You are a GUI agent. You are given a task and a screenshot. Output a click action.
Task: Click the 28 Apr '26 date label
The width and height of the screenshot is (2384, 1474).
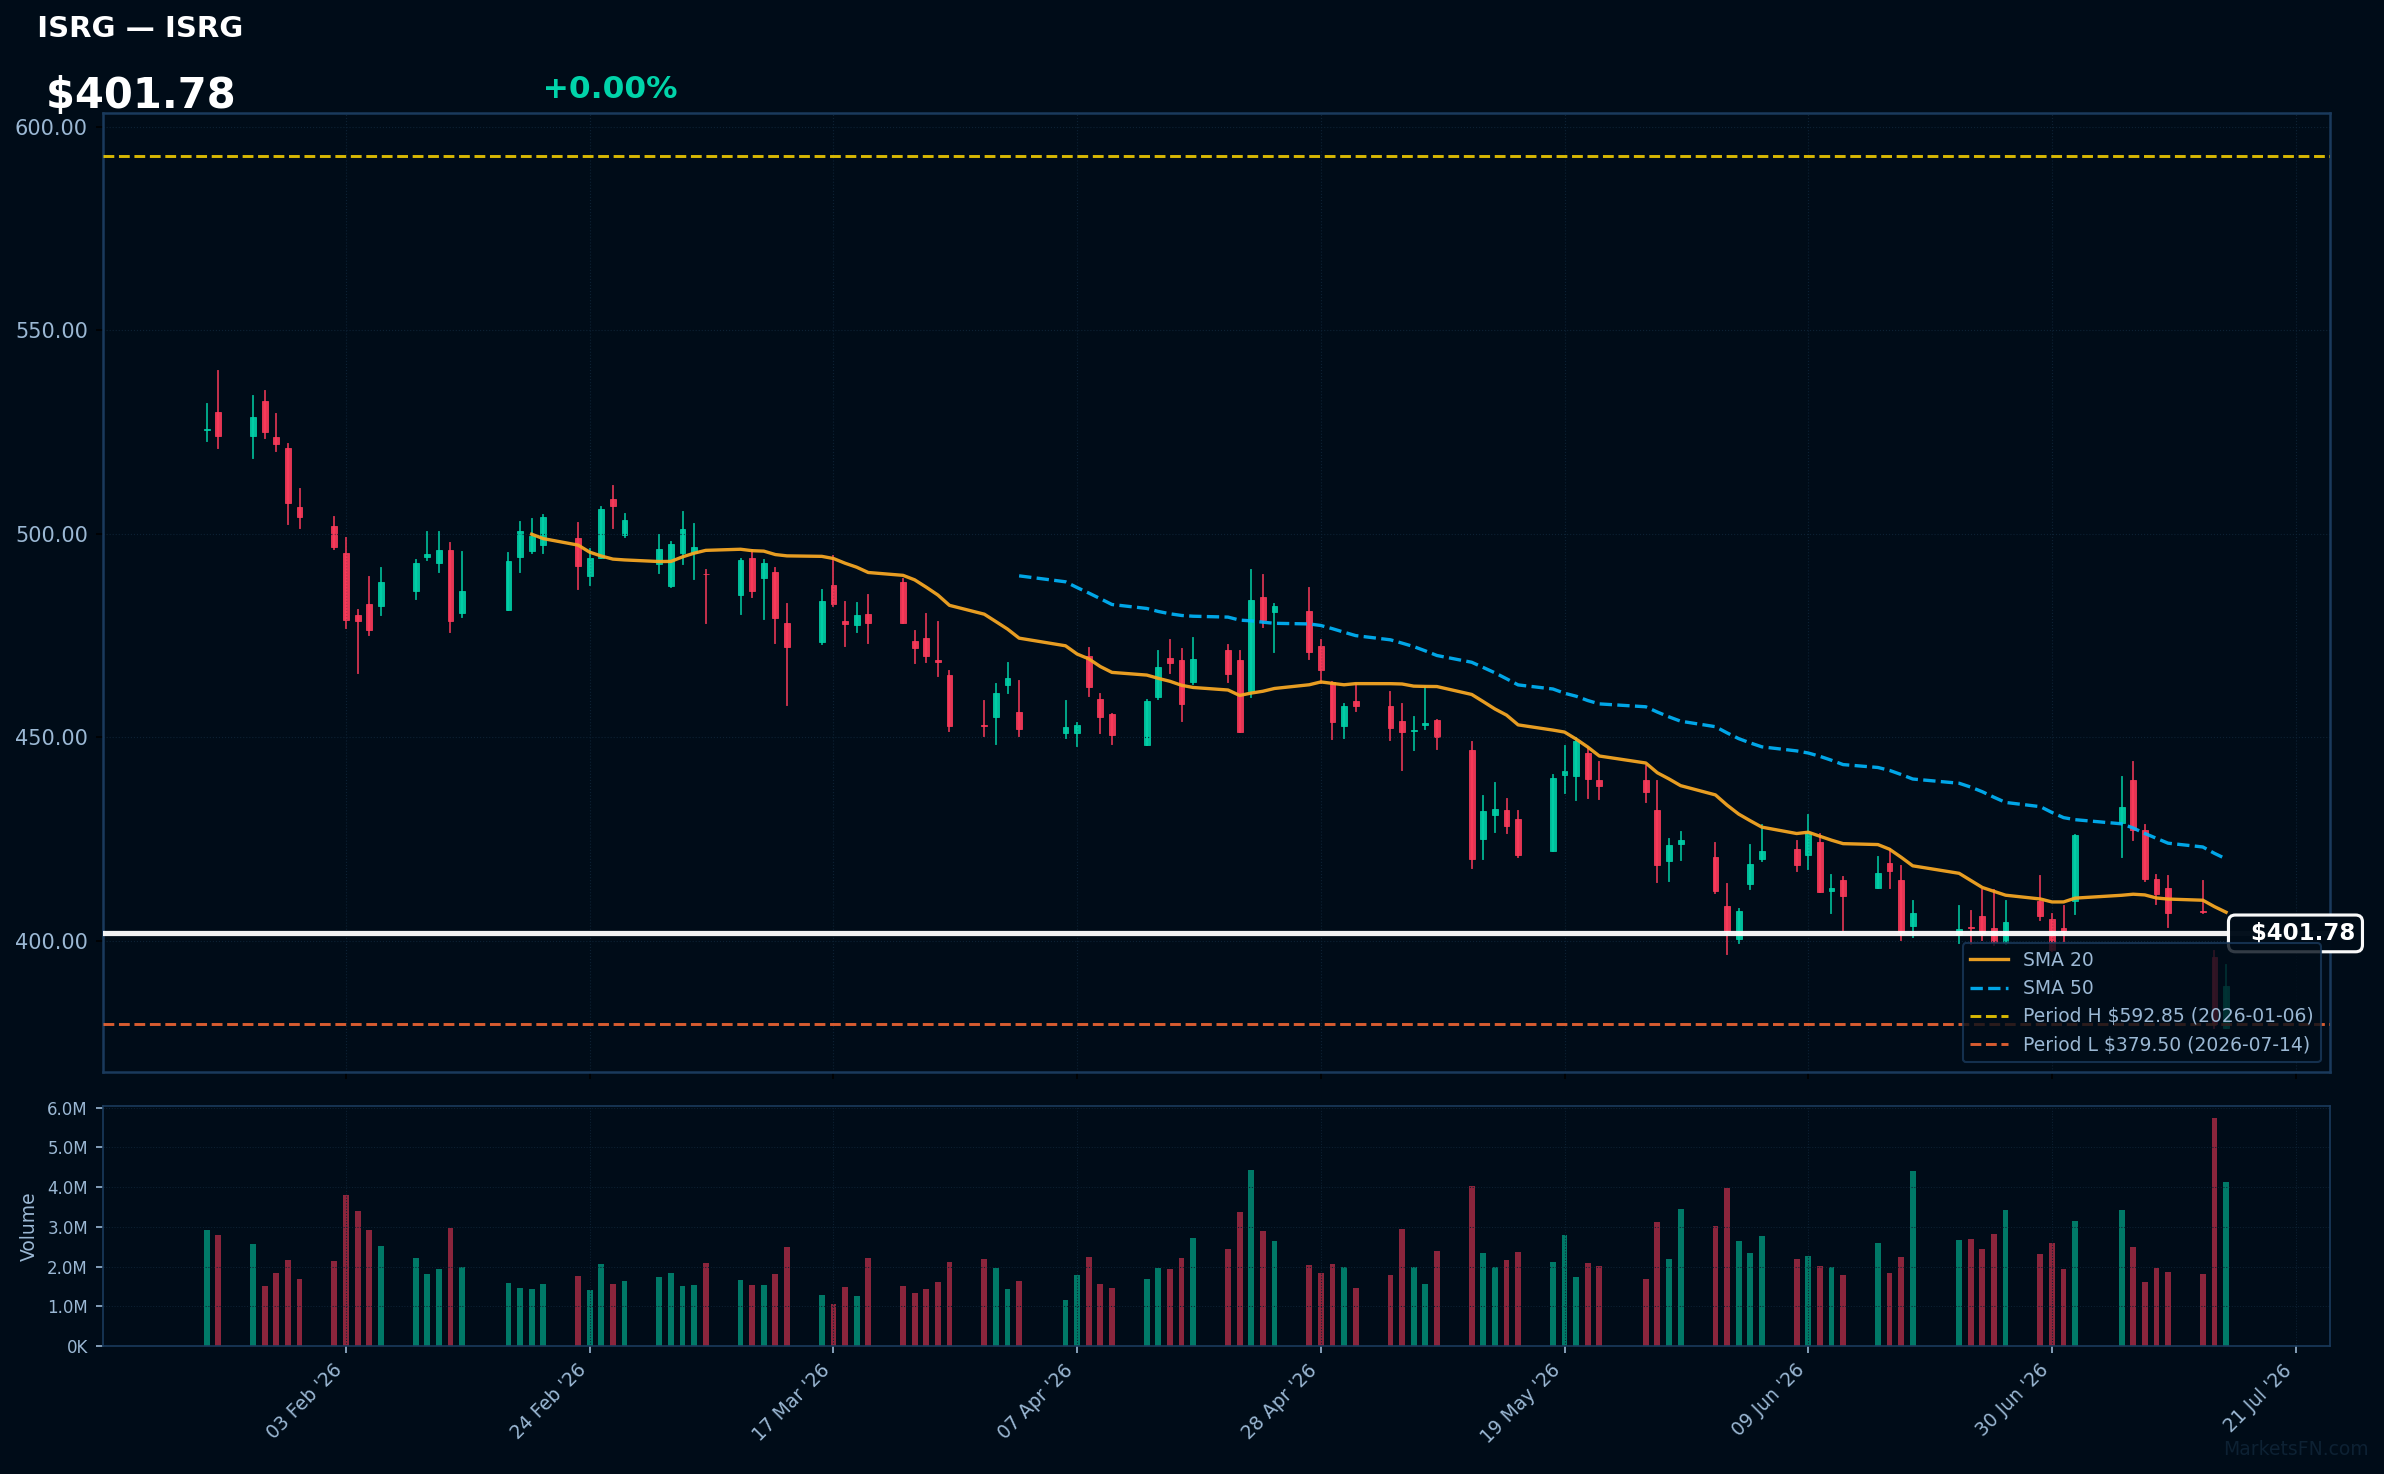pos(1279,1401)
